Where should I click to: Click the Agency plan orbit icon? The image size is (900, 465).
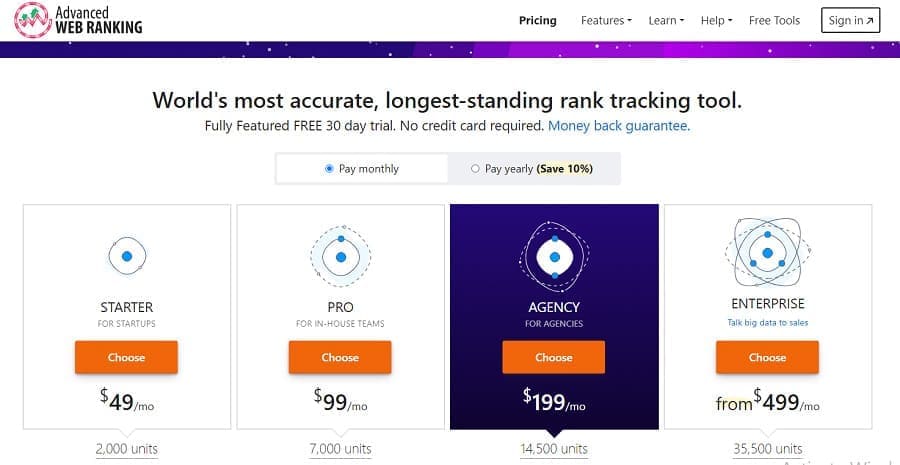coord(554,257)
